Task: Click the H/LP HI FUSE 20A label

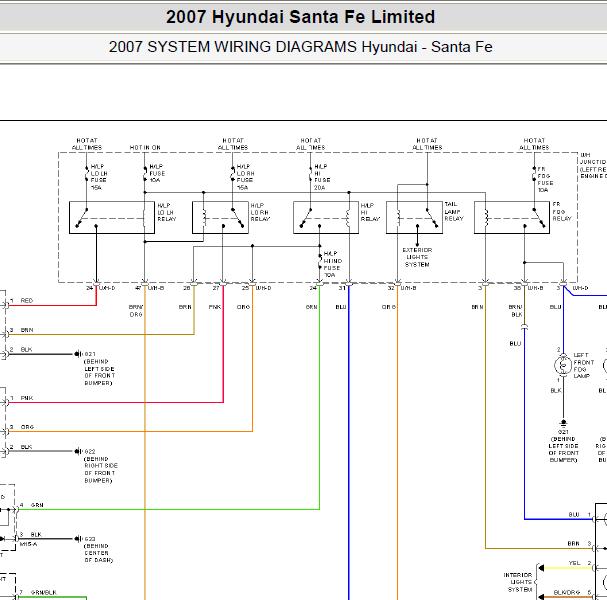Action: coord(322,177)
